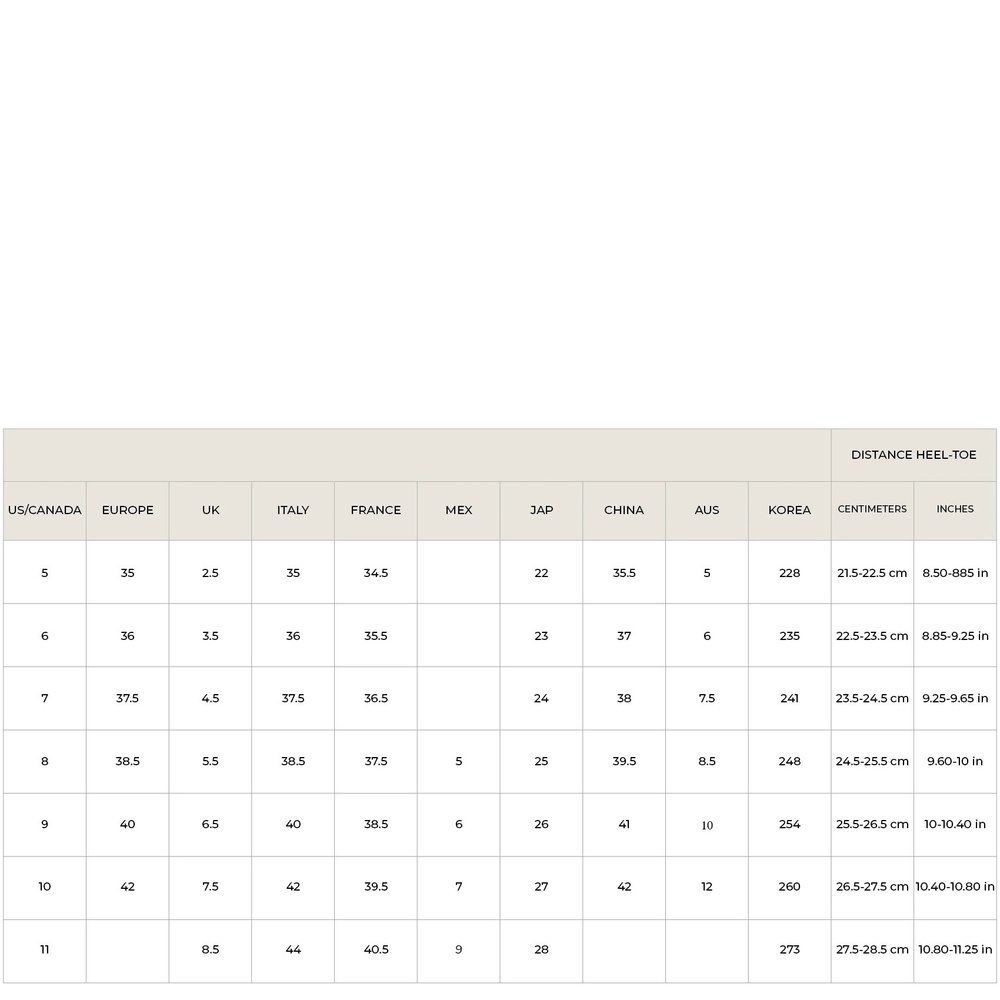Viewport: 1000px width, 1000px height.
Task: Select the EUROPE column header
Action: [128, 510]
